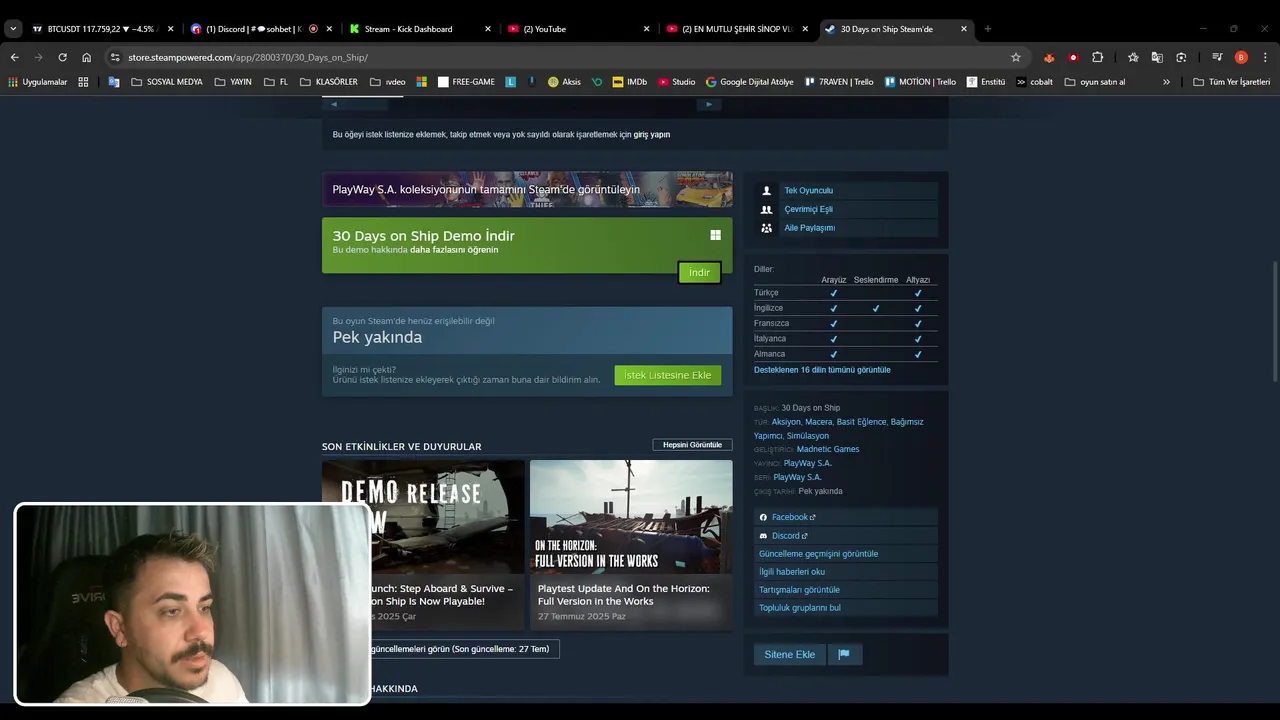Open the YAYIN bookmark folder
1280x720 pixels.
pos(232,82)
